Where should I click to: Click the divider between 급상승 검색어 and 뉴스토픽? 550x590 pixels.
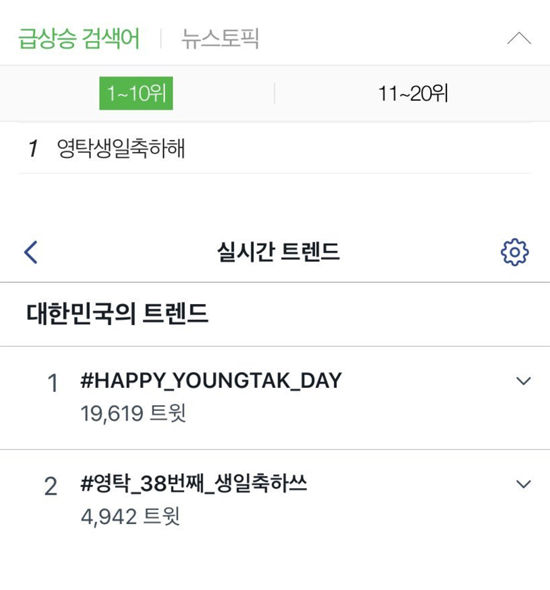point(161,38)
